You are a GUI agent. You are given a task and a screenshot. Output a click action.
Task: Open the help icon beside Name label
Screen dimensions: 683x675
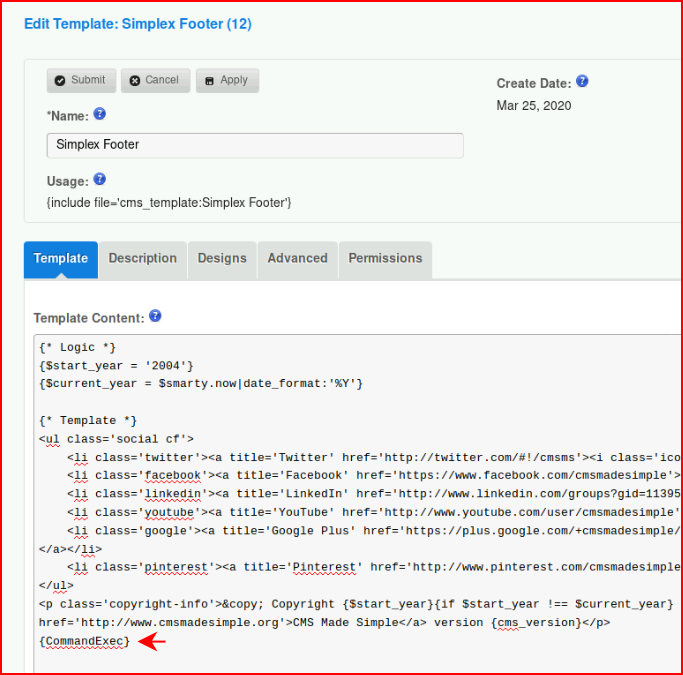(x=100, y=114)
